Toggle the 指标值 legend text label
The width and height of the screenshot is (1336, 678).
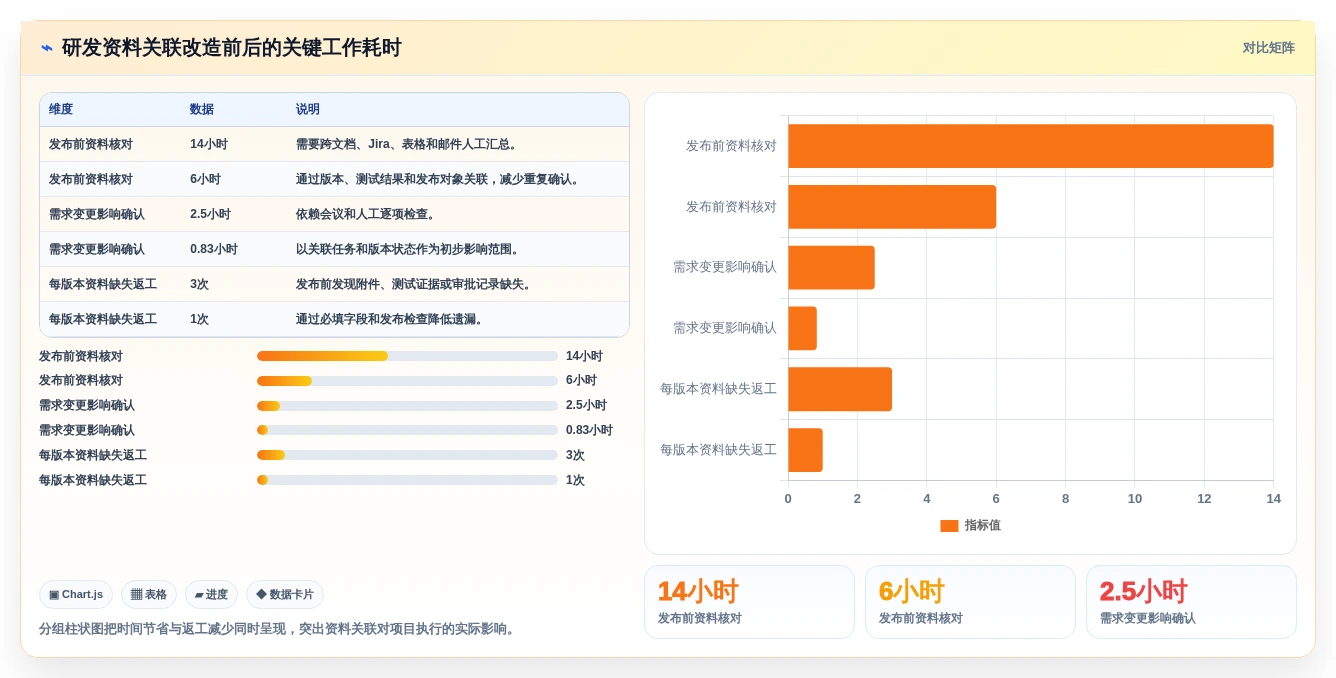tap(983, 526)
